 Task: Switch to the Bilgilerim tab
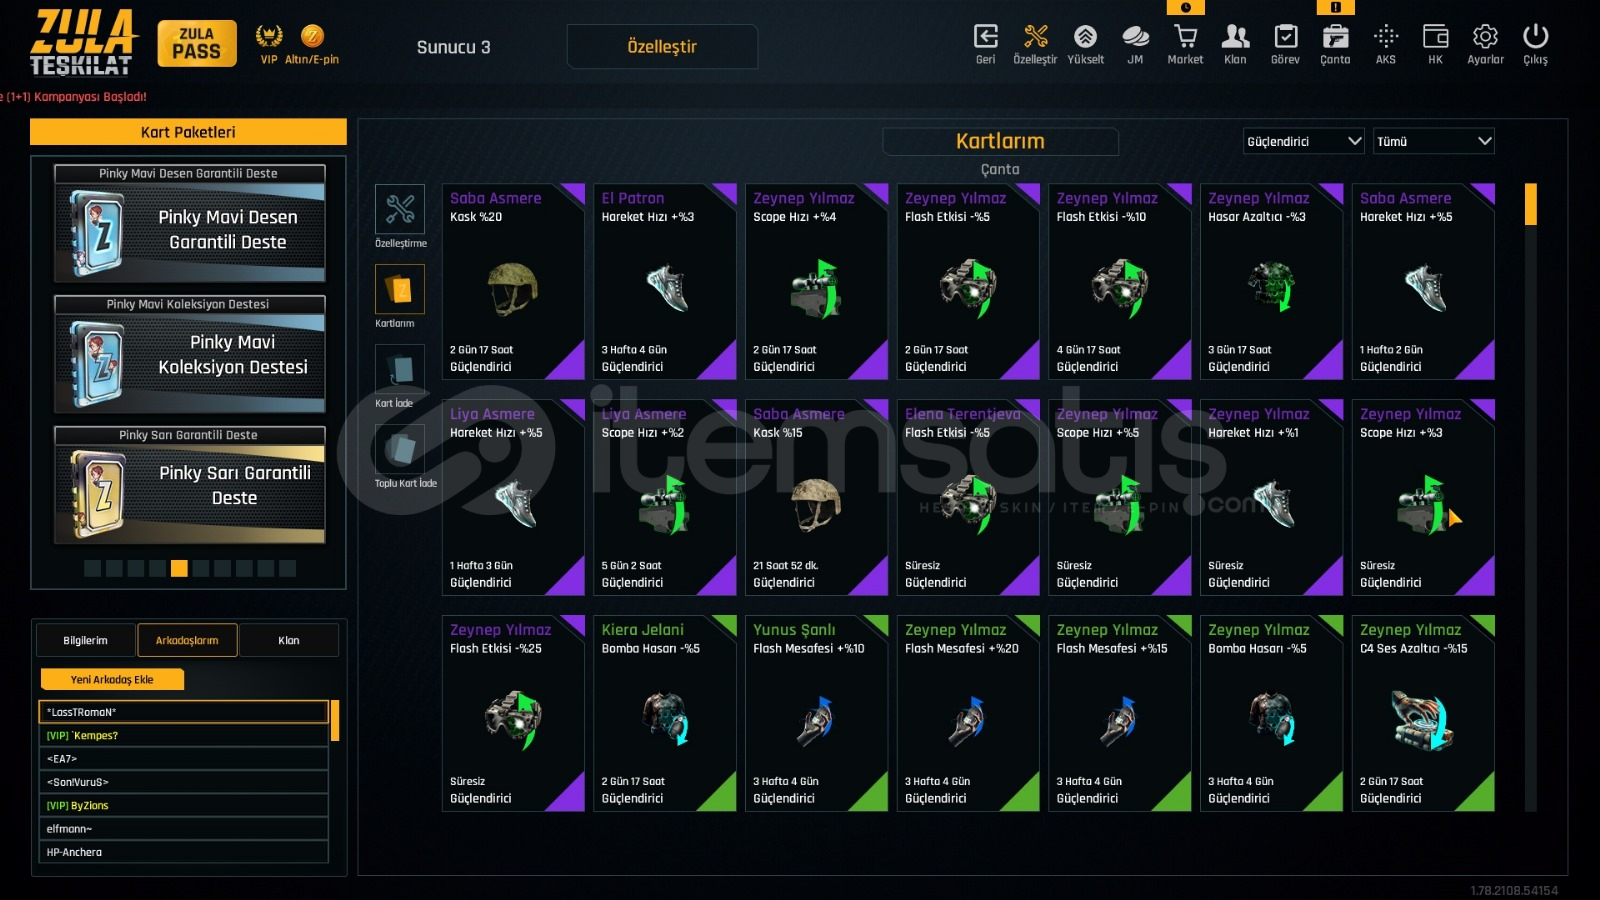coord(85,640)
